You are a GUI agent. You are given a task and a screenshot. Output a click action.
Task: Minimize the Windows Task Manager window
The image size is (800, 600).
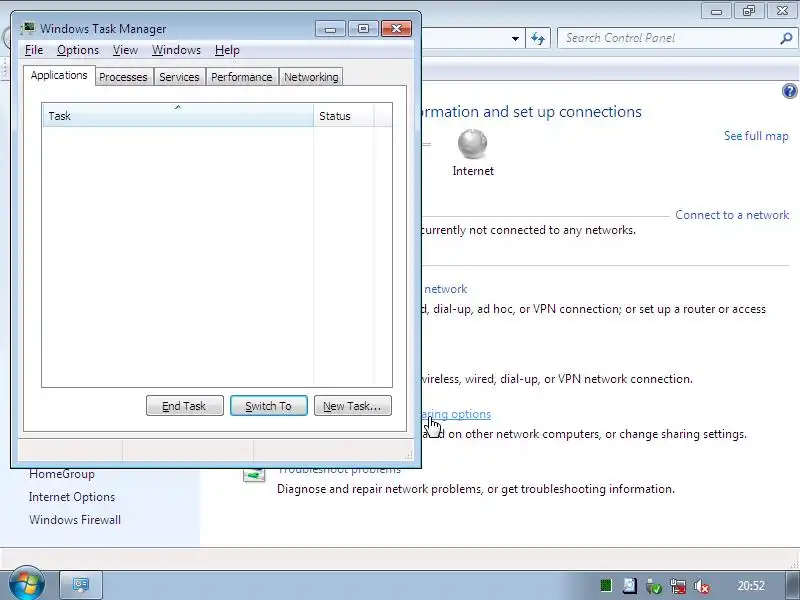pos(330,29)
